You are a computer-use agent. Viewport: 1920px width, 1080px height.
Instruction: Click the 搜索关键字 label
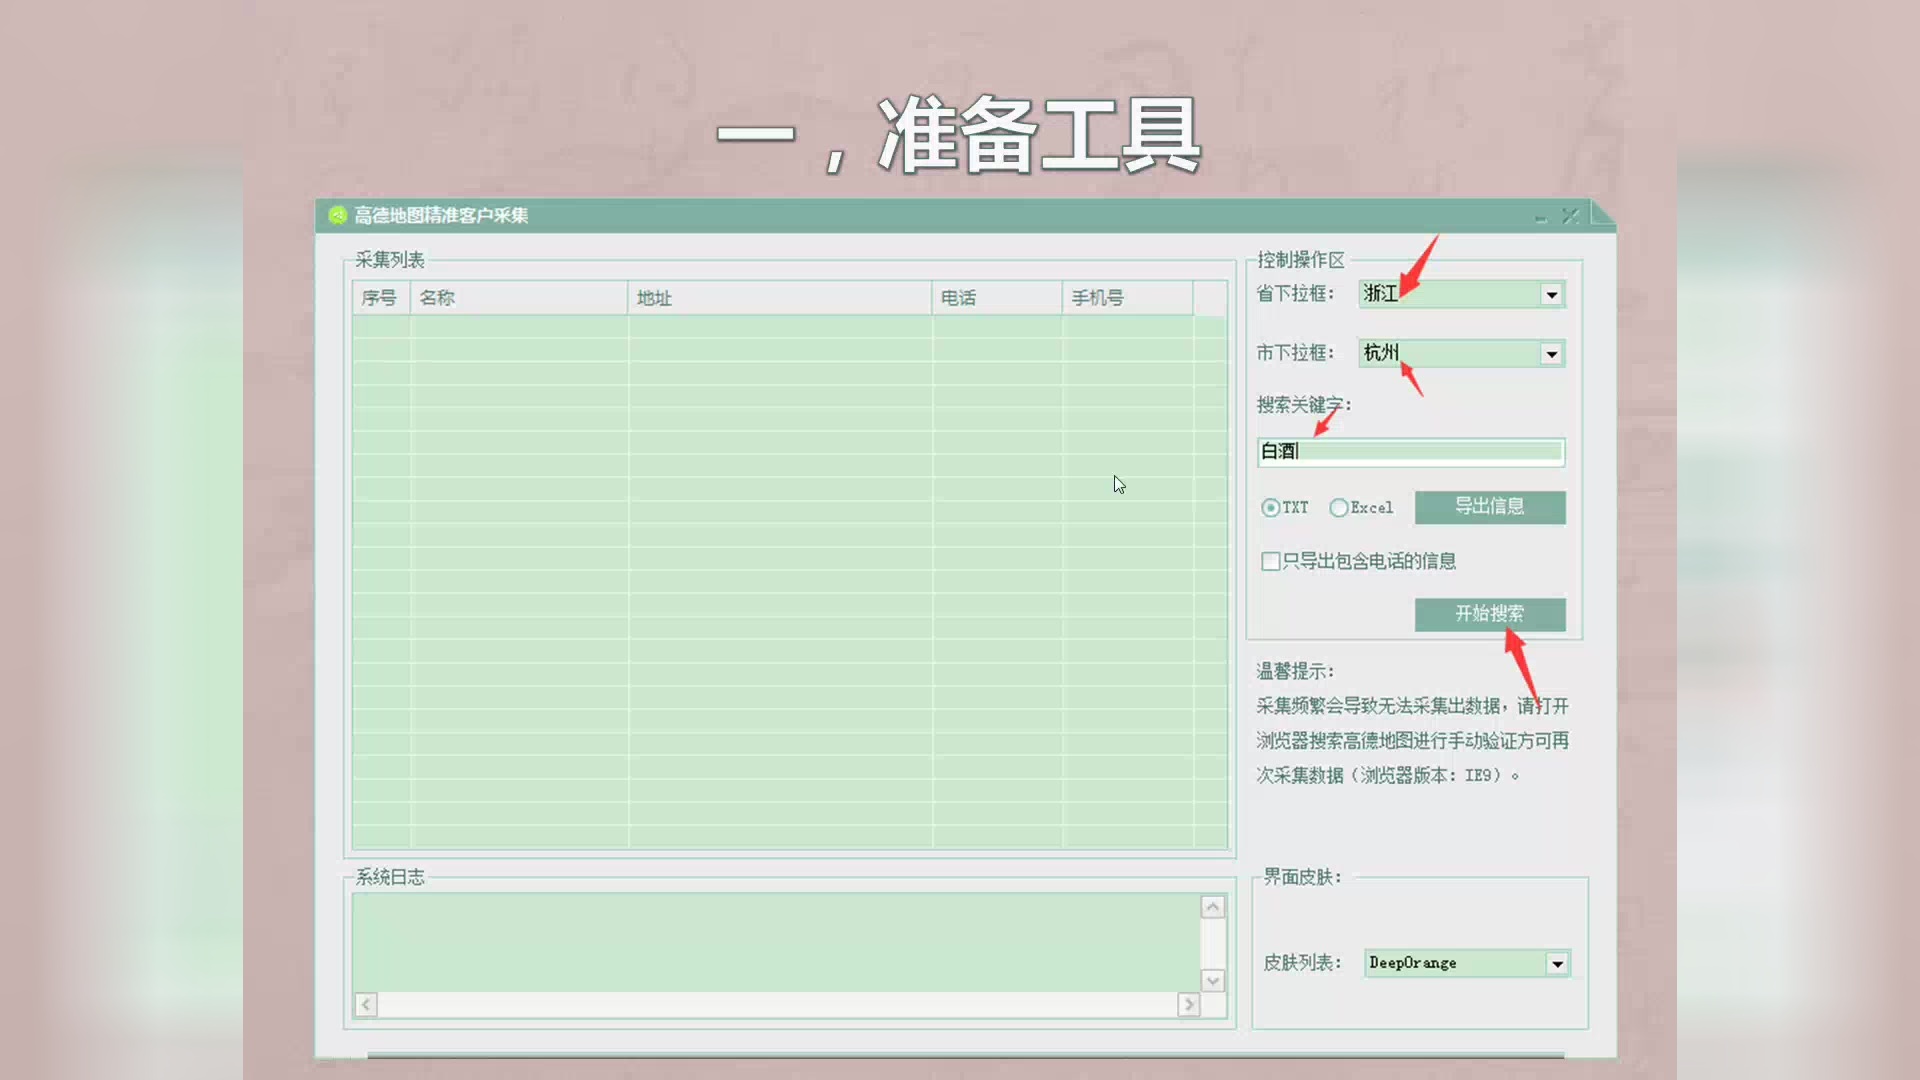(x=1304, y=405)
